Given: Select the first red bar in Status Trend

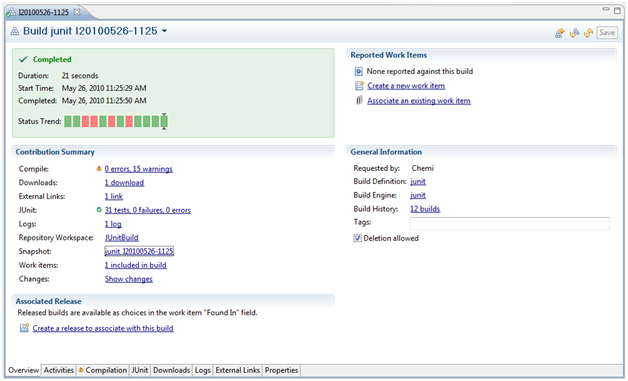Looking at the screenshot, I should [x=85, y=121].
